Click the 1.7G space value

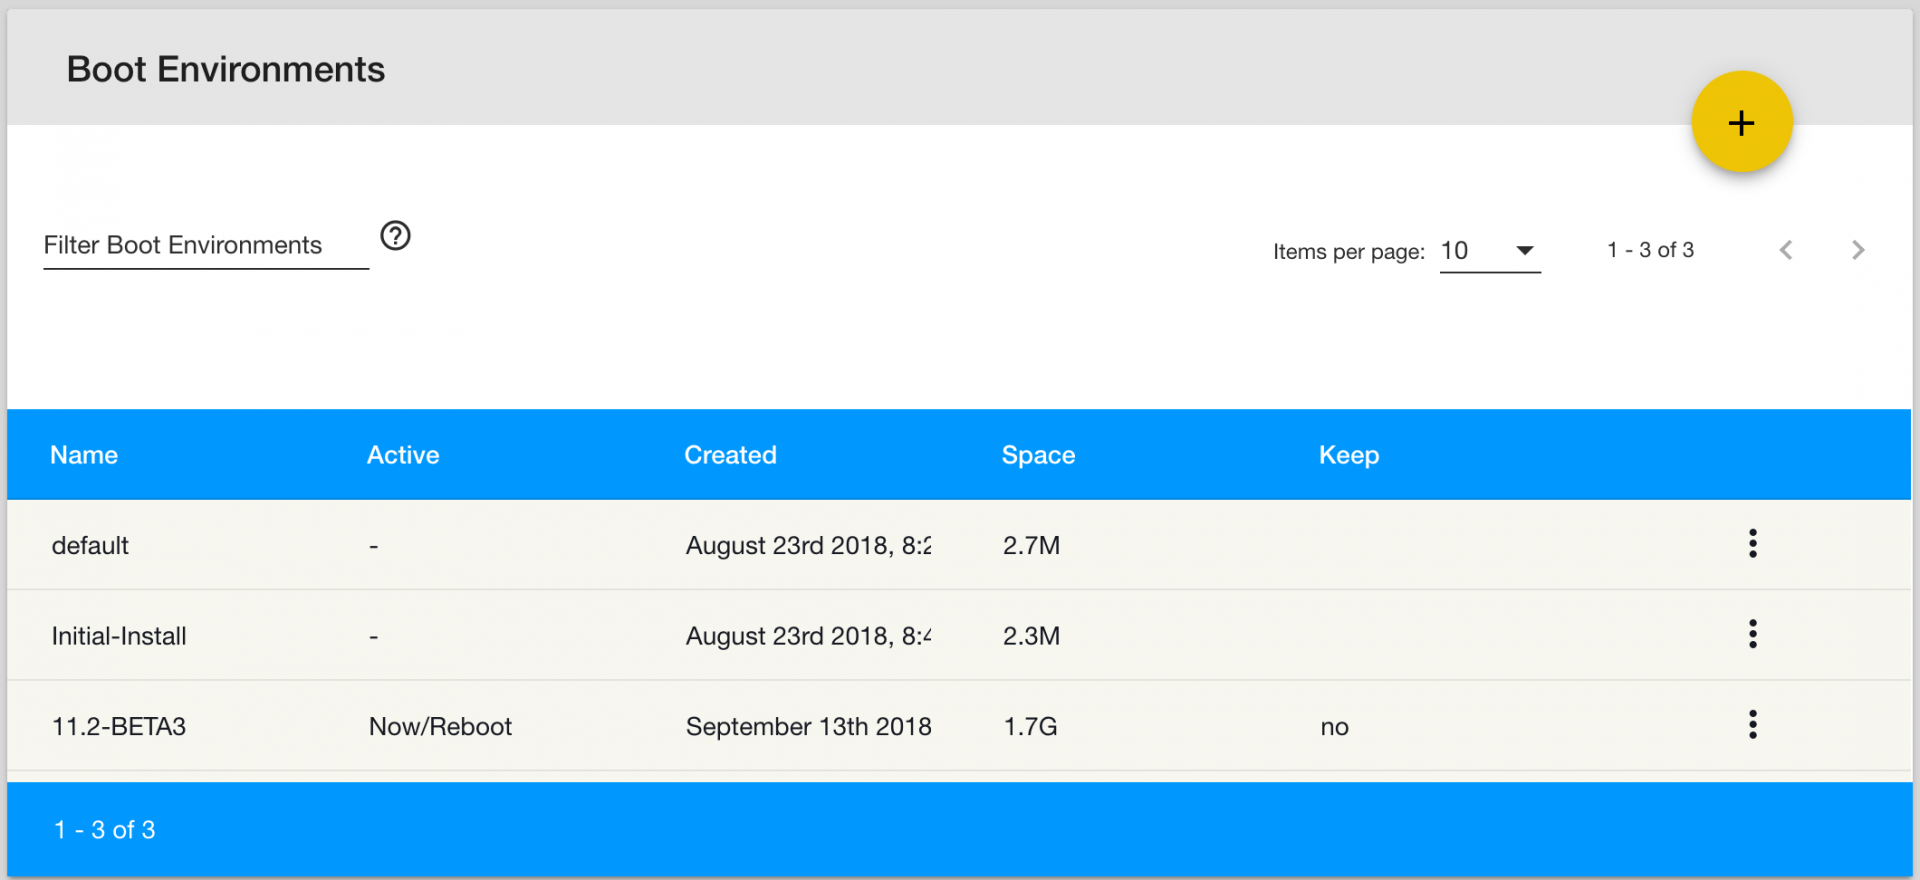(1030, 727)
